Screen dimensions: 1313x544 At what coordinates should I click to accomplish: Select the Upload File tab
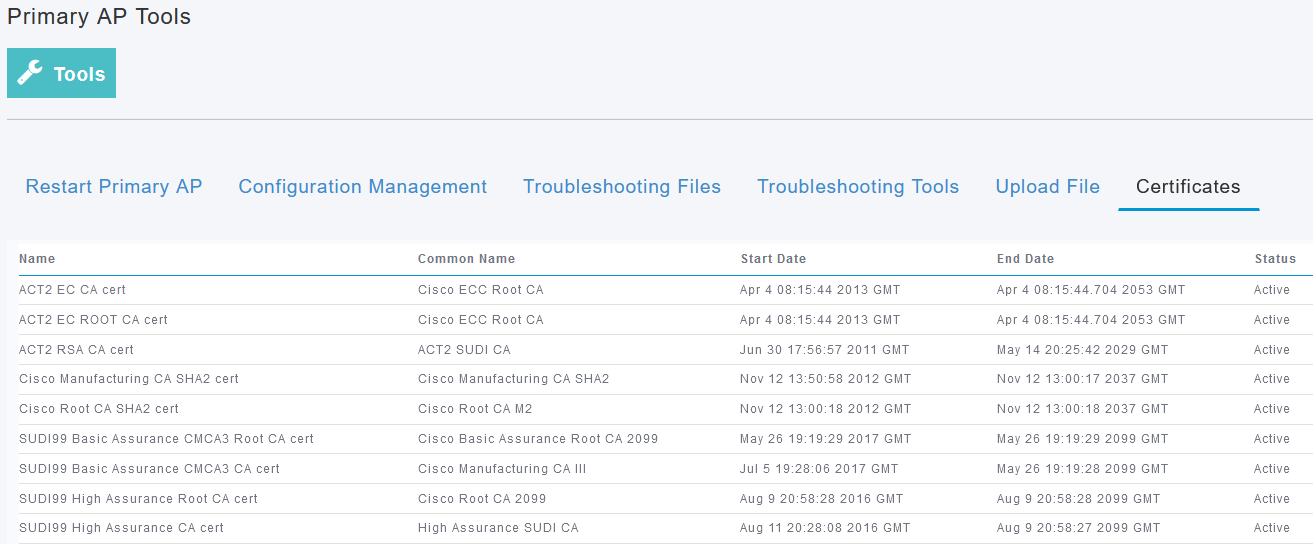(1047, 187)
